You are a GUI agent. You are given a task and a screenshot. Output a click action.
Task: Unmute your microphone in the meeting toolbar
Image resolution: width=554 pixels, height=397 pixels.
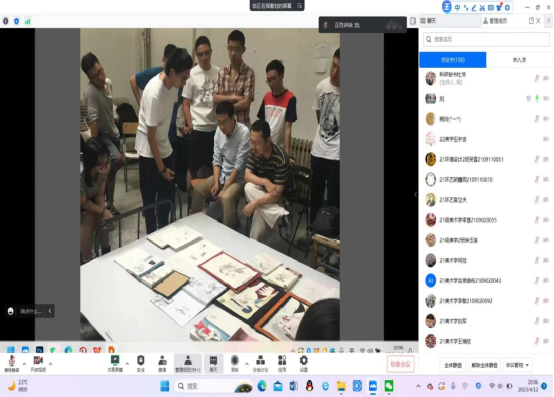click(x=12, y=364)
